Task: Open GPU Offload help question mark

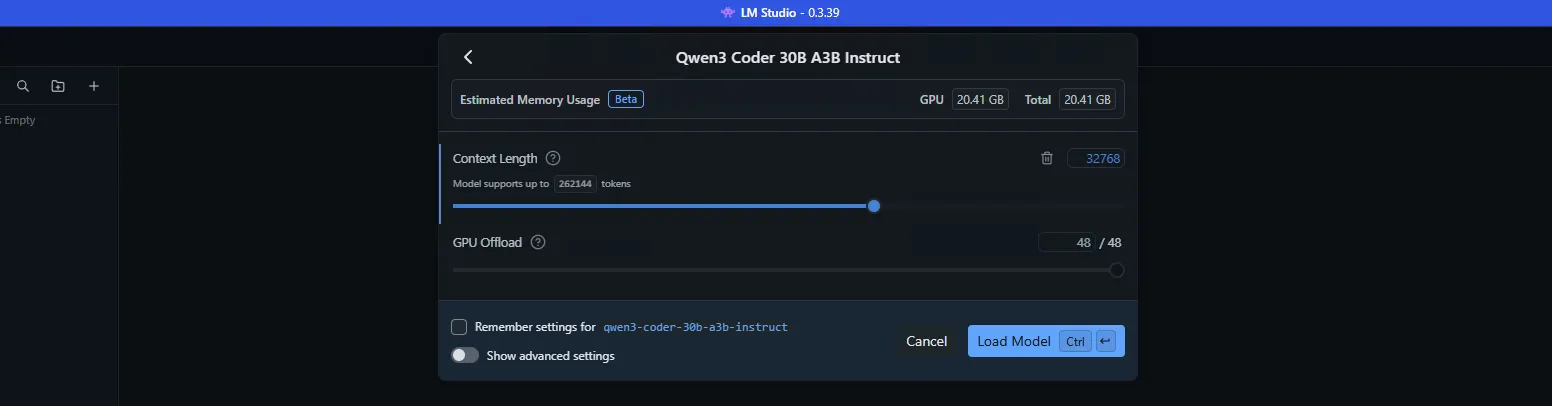Action: click(x=538, y=242)
